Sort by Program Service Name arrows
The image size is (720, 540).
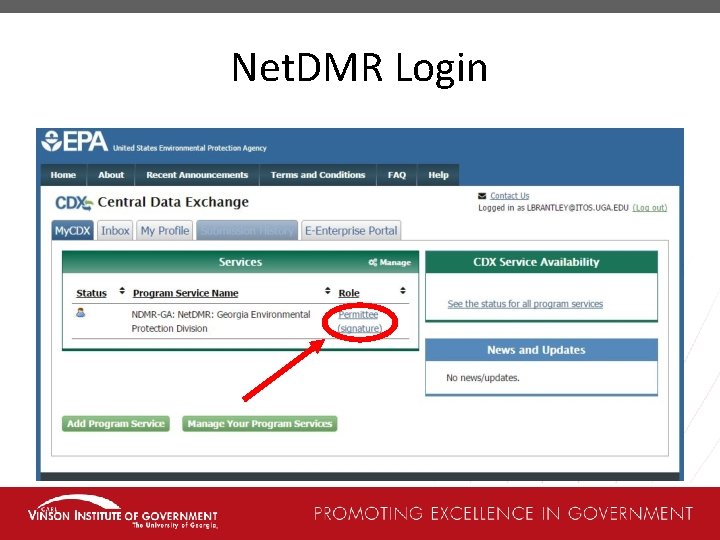coord(327,291)
